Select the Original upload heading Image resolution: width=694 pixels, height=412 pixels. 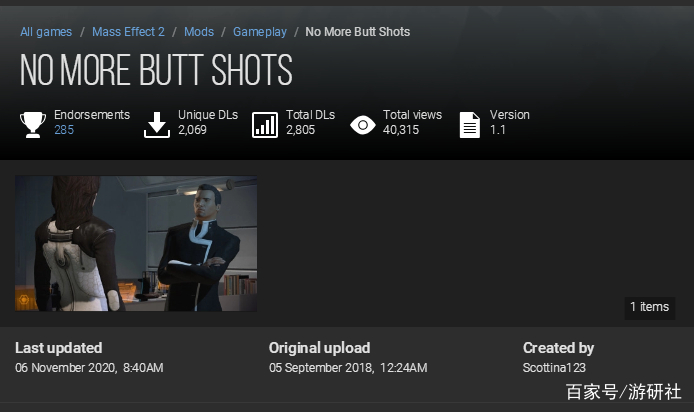tap(320, 348)
